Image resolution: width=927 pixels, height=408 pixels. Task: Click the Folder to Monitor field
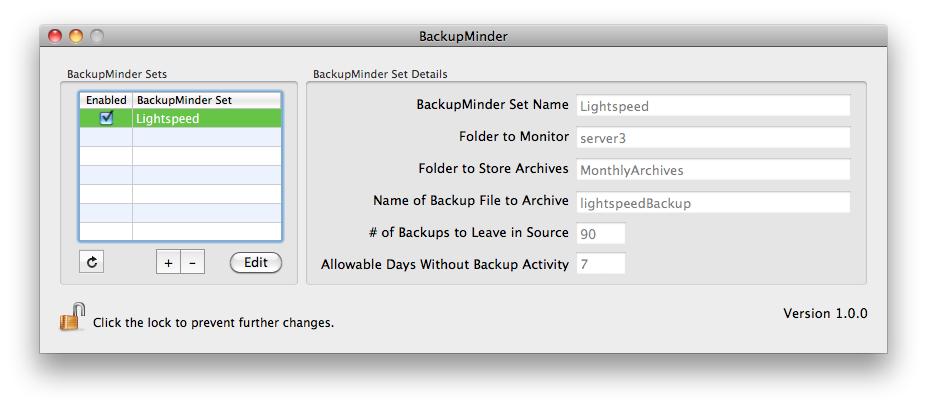pos(712,137)
